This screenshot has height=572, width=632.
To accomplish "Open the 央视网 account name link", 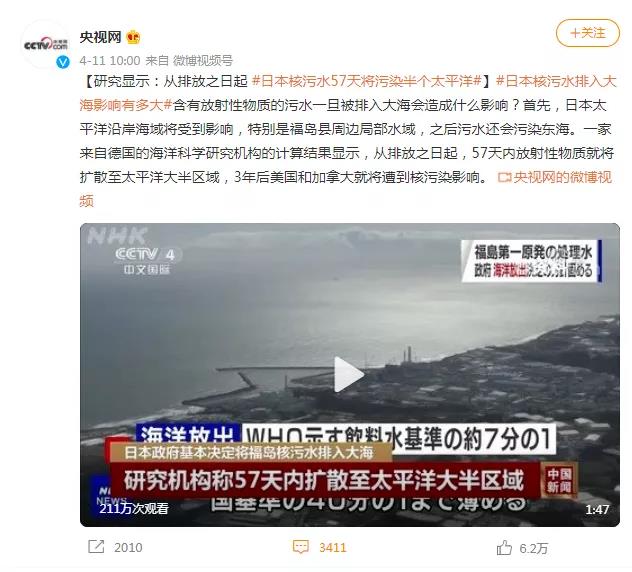I will pyautogui.click(x=100, y=37).
